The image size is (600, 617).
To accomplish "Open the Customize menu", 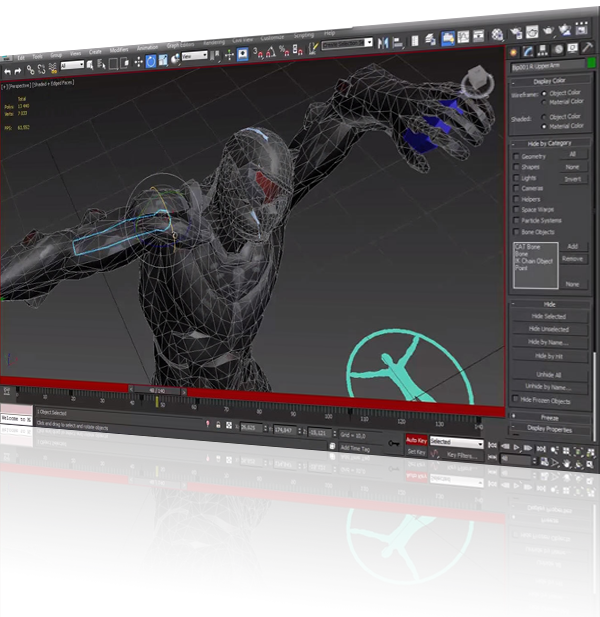I will pyautogui.click(x=272, y=37).
